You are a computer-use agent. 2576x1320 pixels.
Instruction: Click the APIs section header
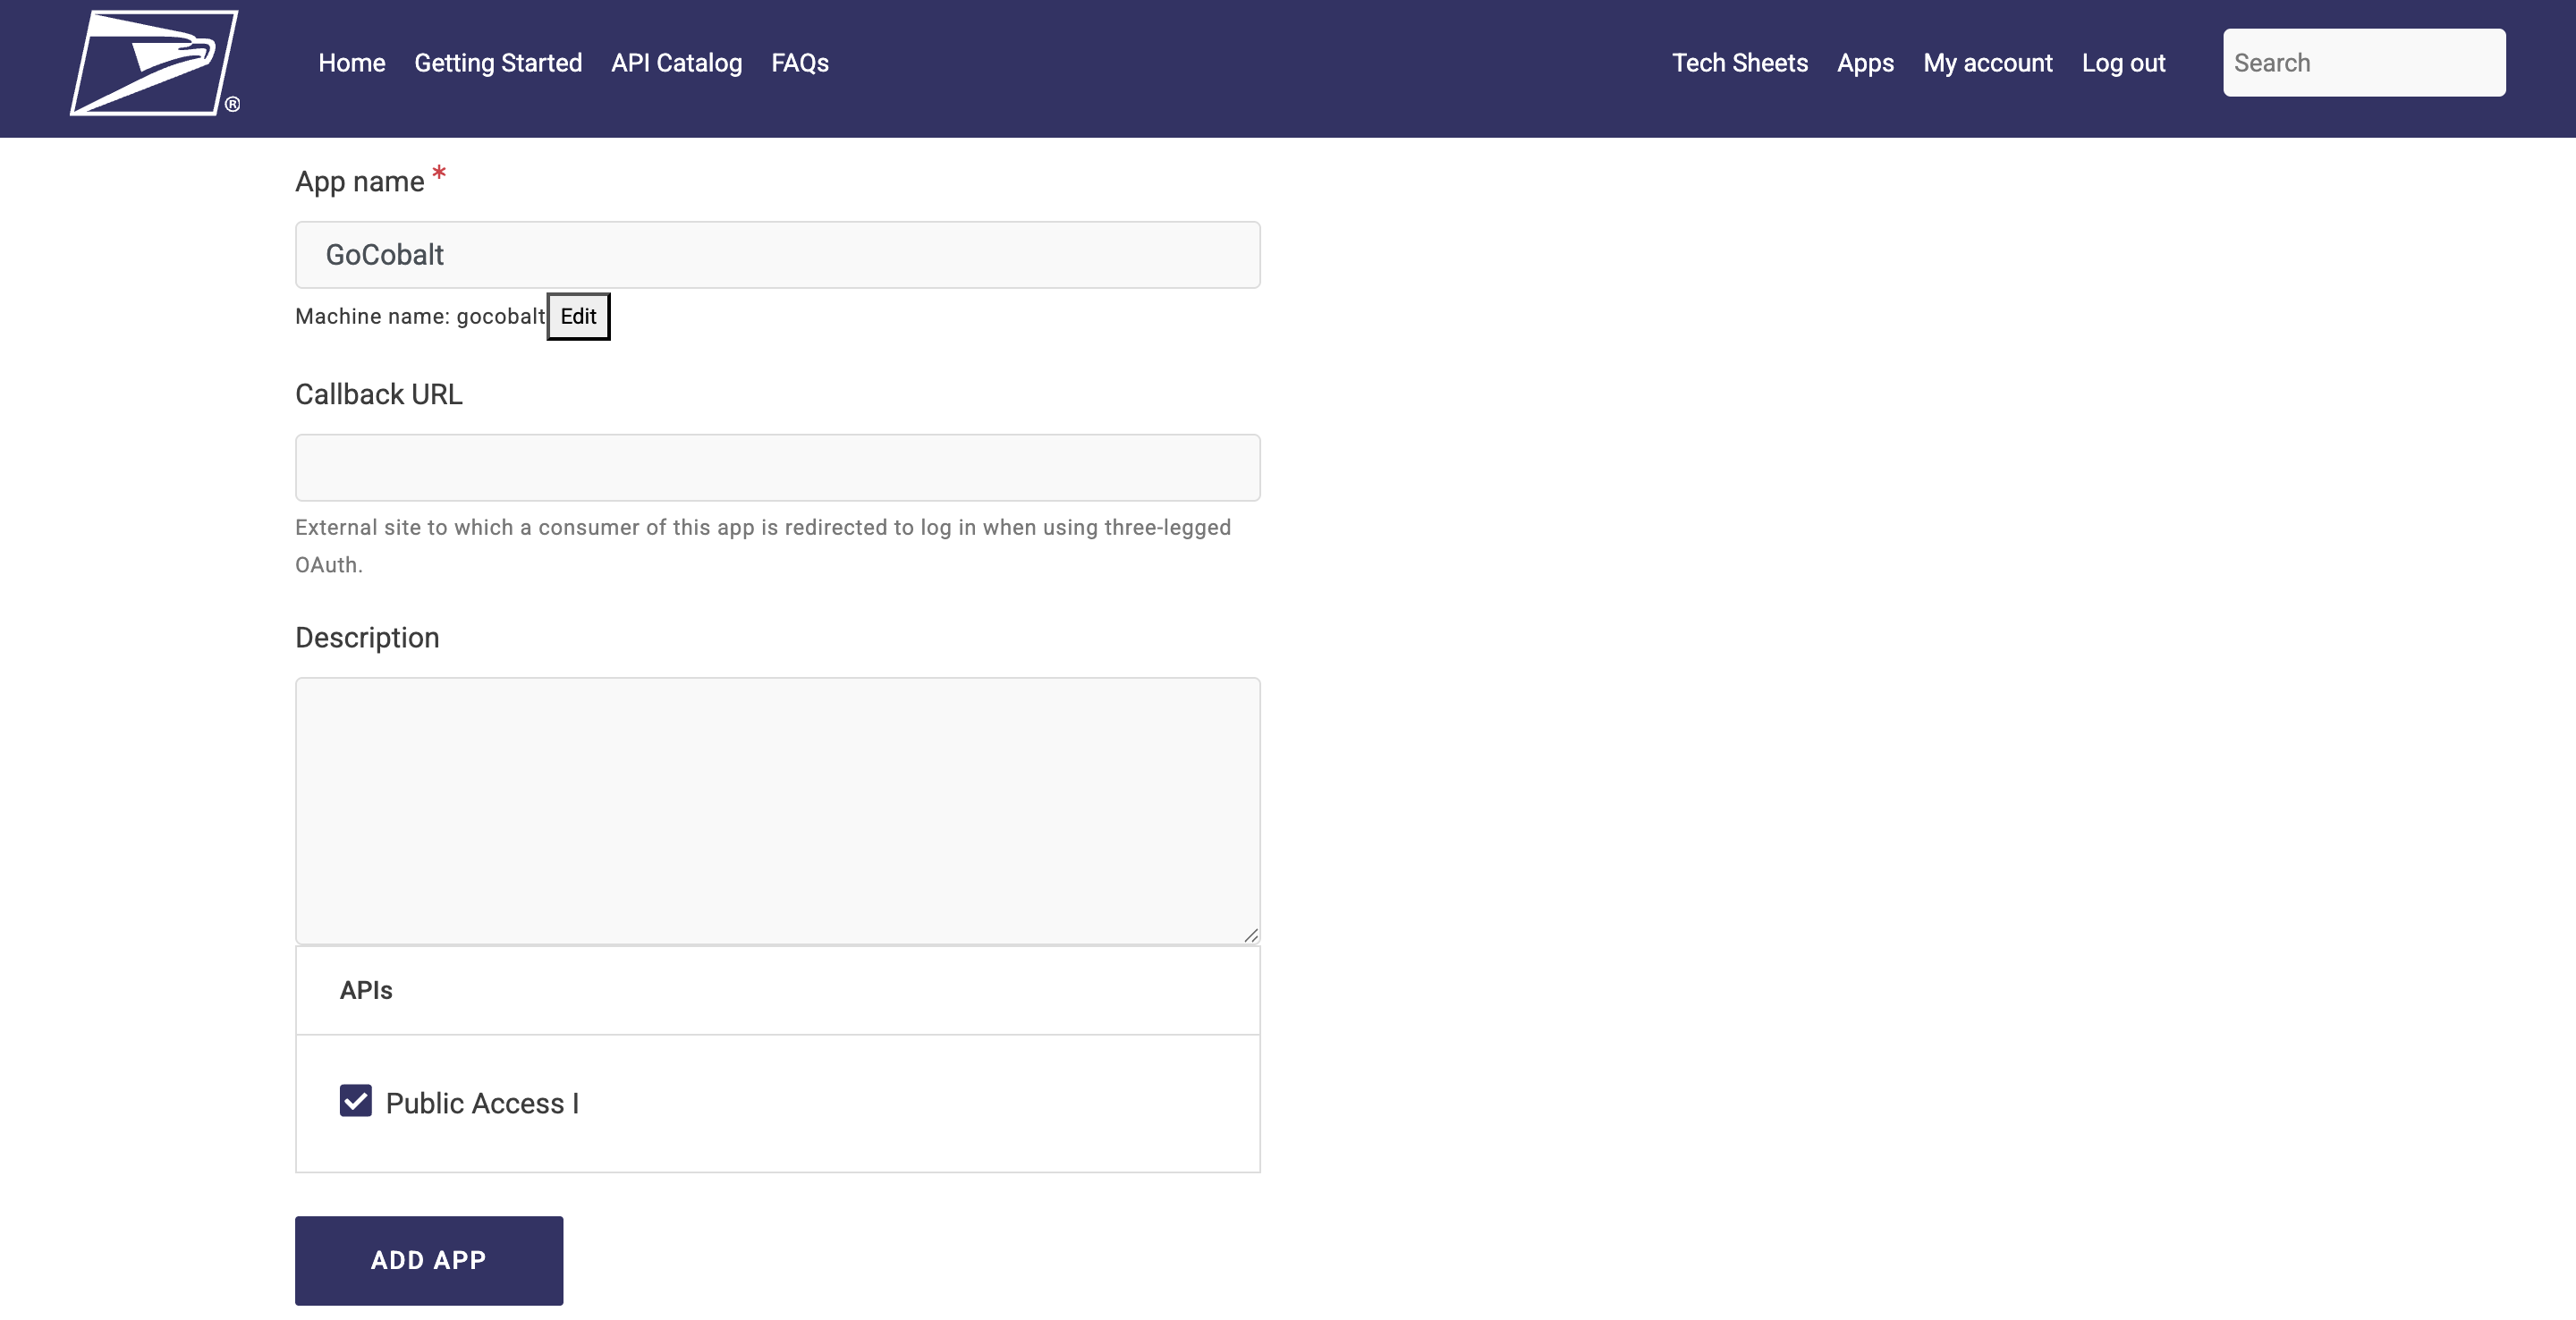(x=365, y=990)
